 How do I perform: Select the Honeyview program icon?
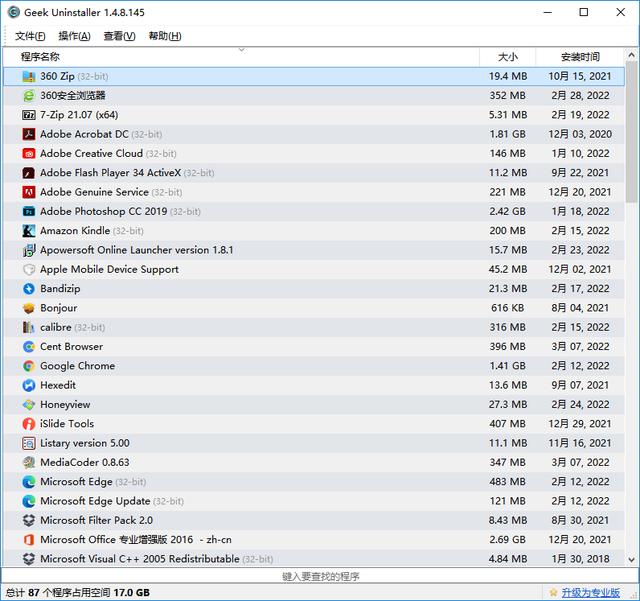pyautogui.click(x=30, y=405)
